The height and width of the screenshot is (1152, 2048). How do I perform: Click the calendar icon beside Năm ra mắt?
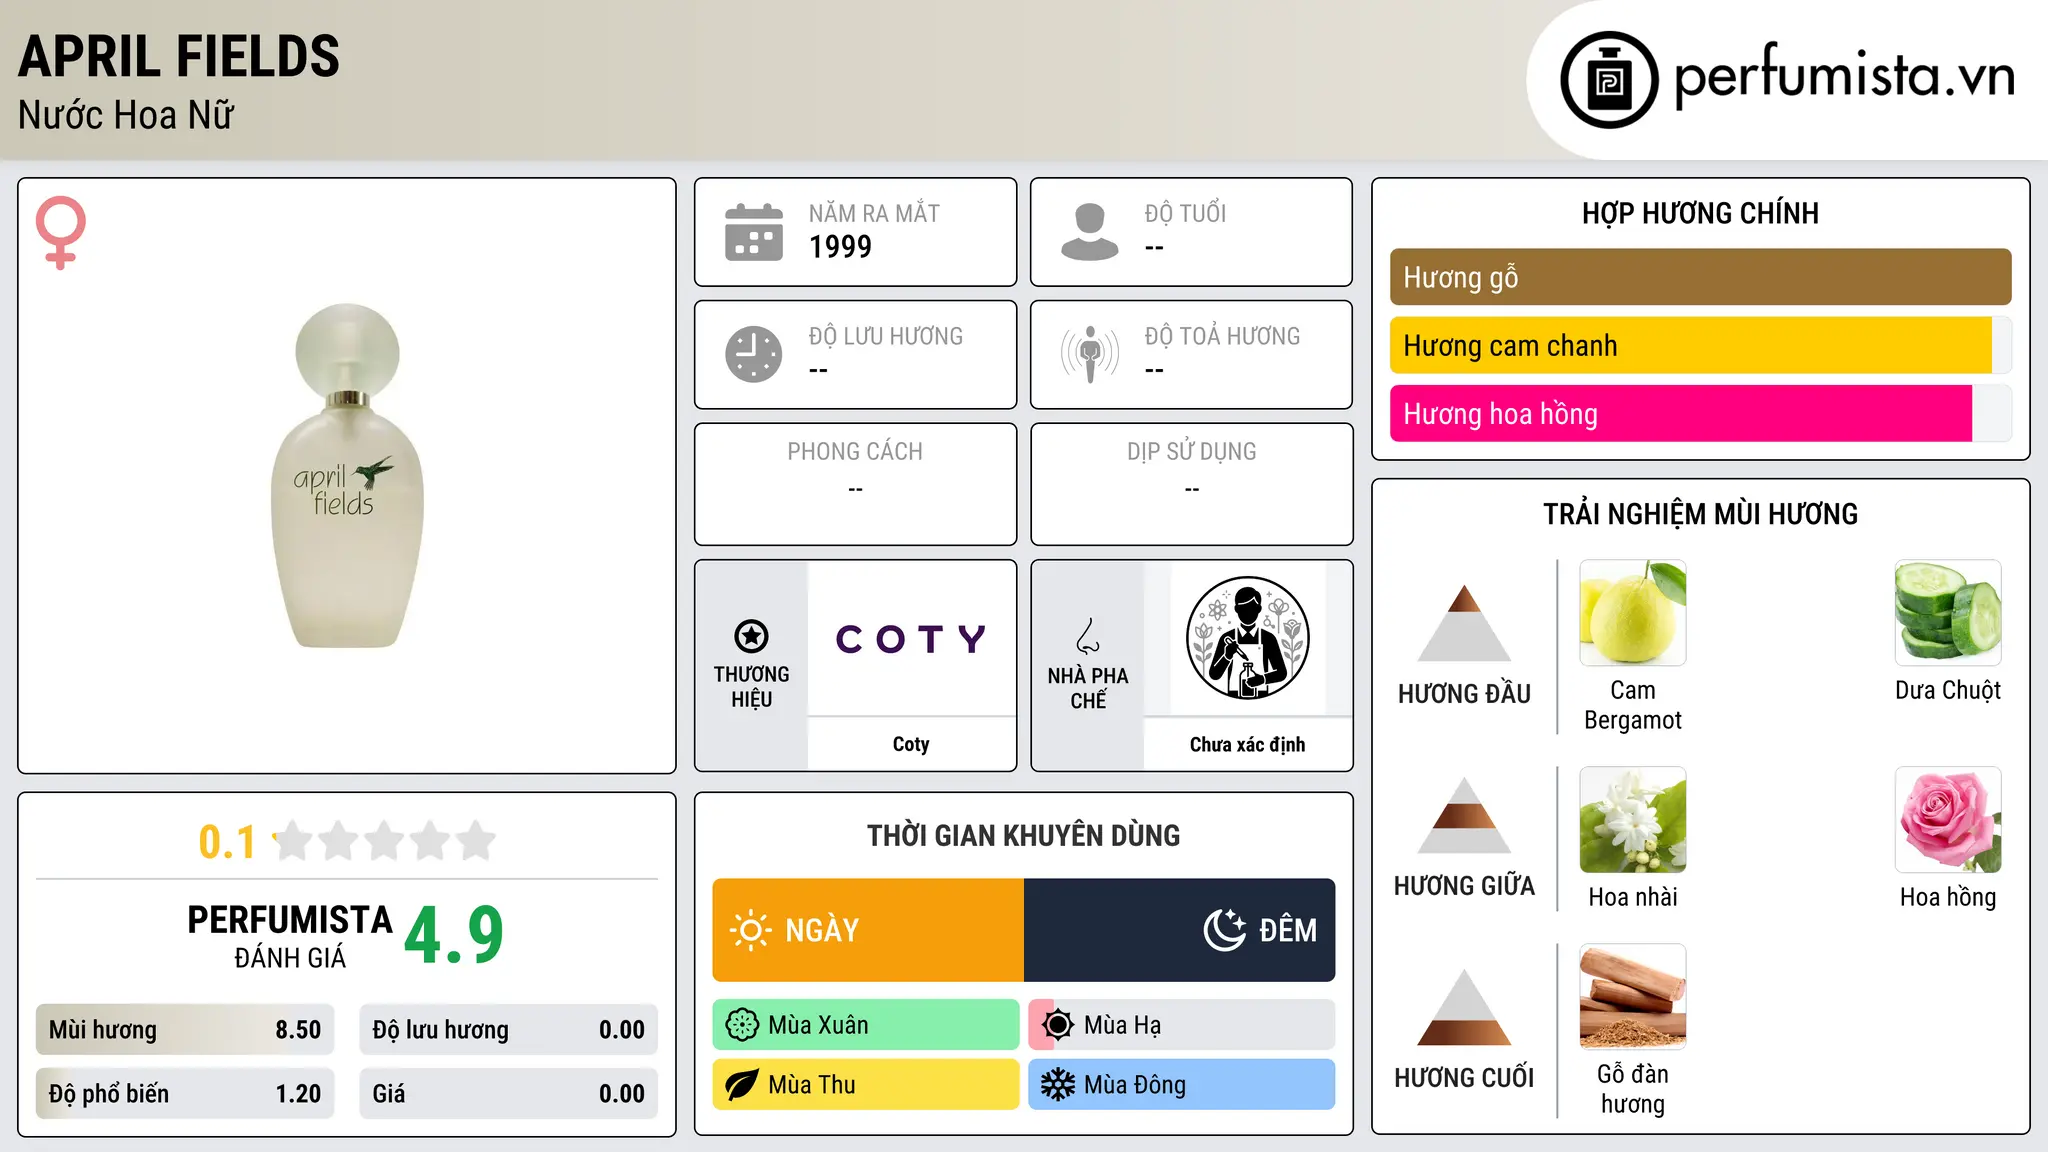[754, 232]
